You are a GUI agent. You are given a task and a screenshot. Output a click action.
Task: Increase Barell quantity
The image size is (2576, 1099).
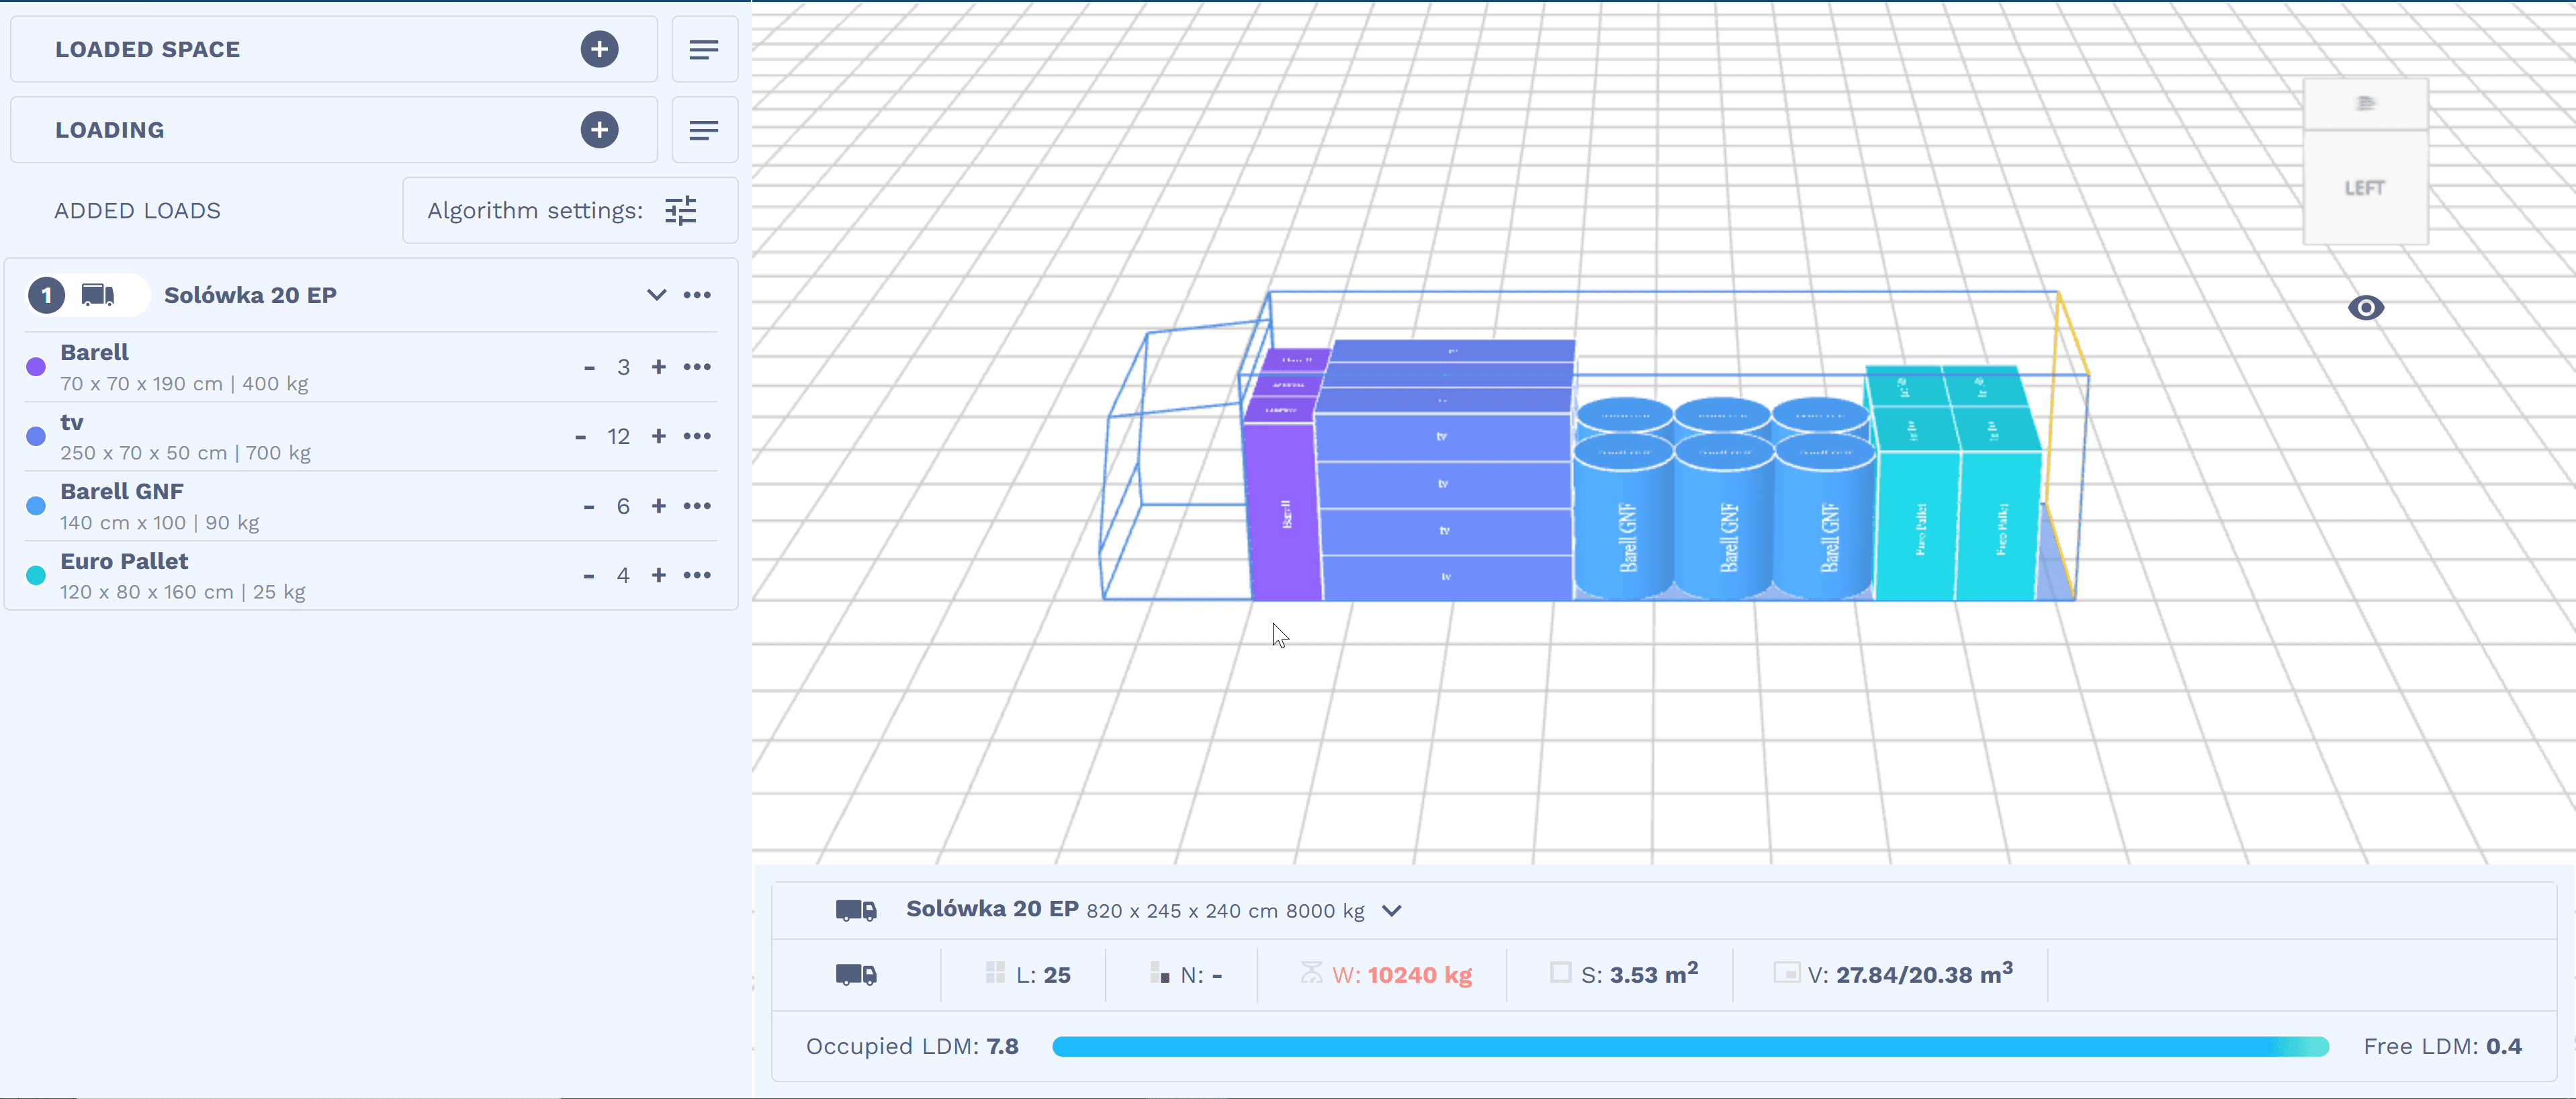click(658, 366)
